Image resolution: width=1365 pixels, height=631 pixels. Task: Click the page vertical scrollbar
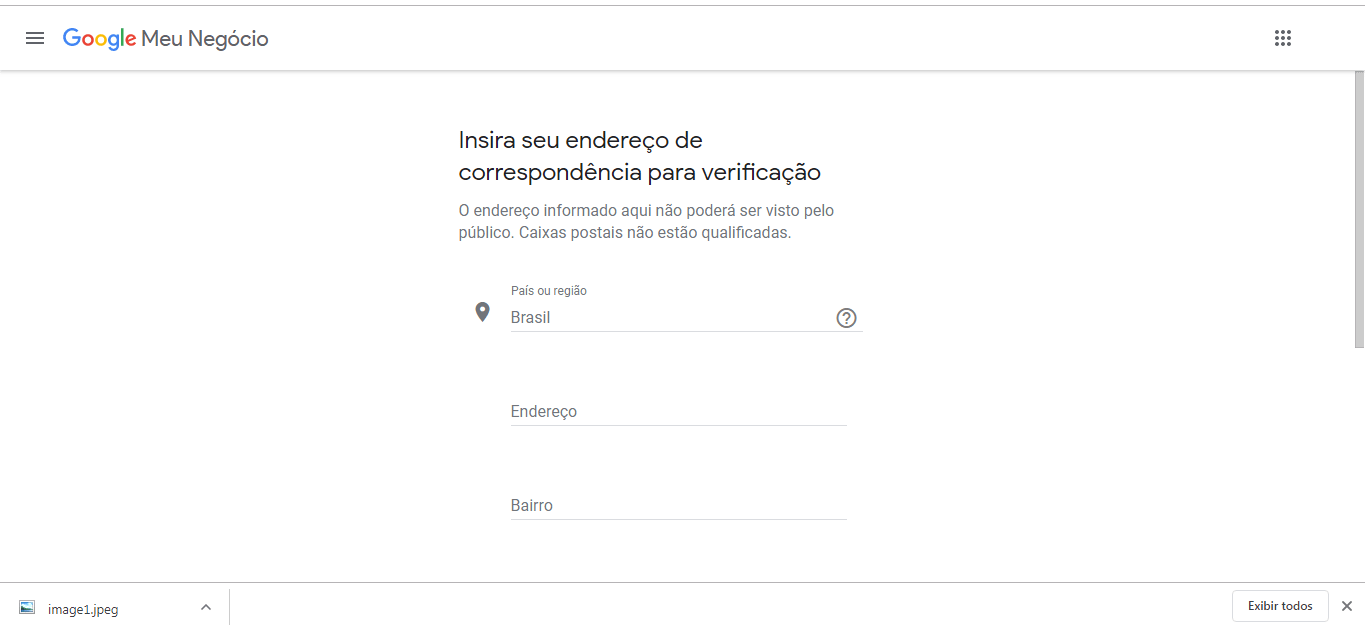(x=1359, y=210)
